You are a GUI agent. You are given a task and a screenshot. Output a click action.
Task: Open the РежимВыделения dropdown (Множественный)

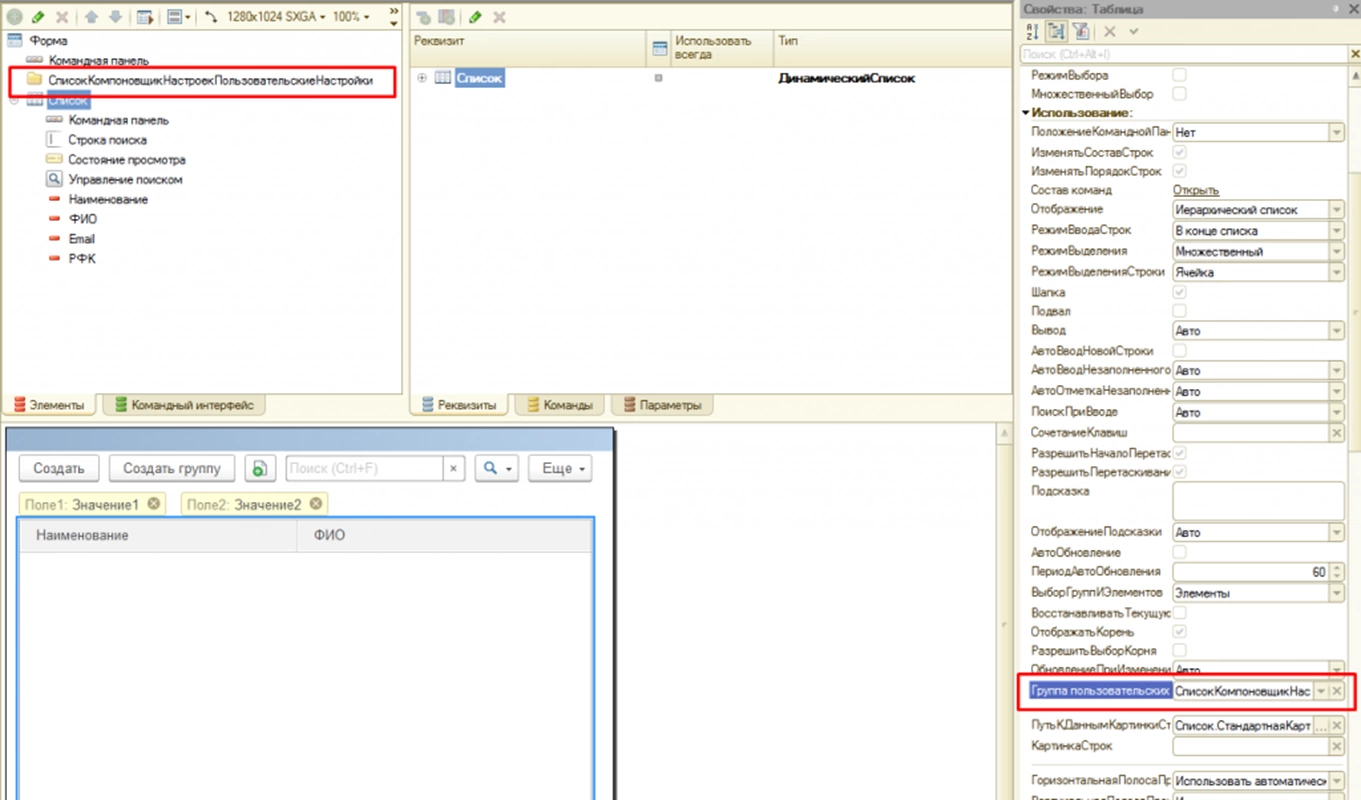point(1337,252)
